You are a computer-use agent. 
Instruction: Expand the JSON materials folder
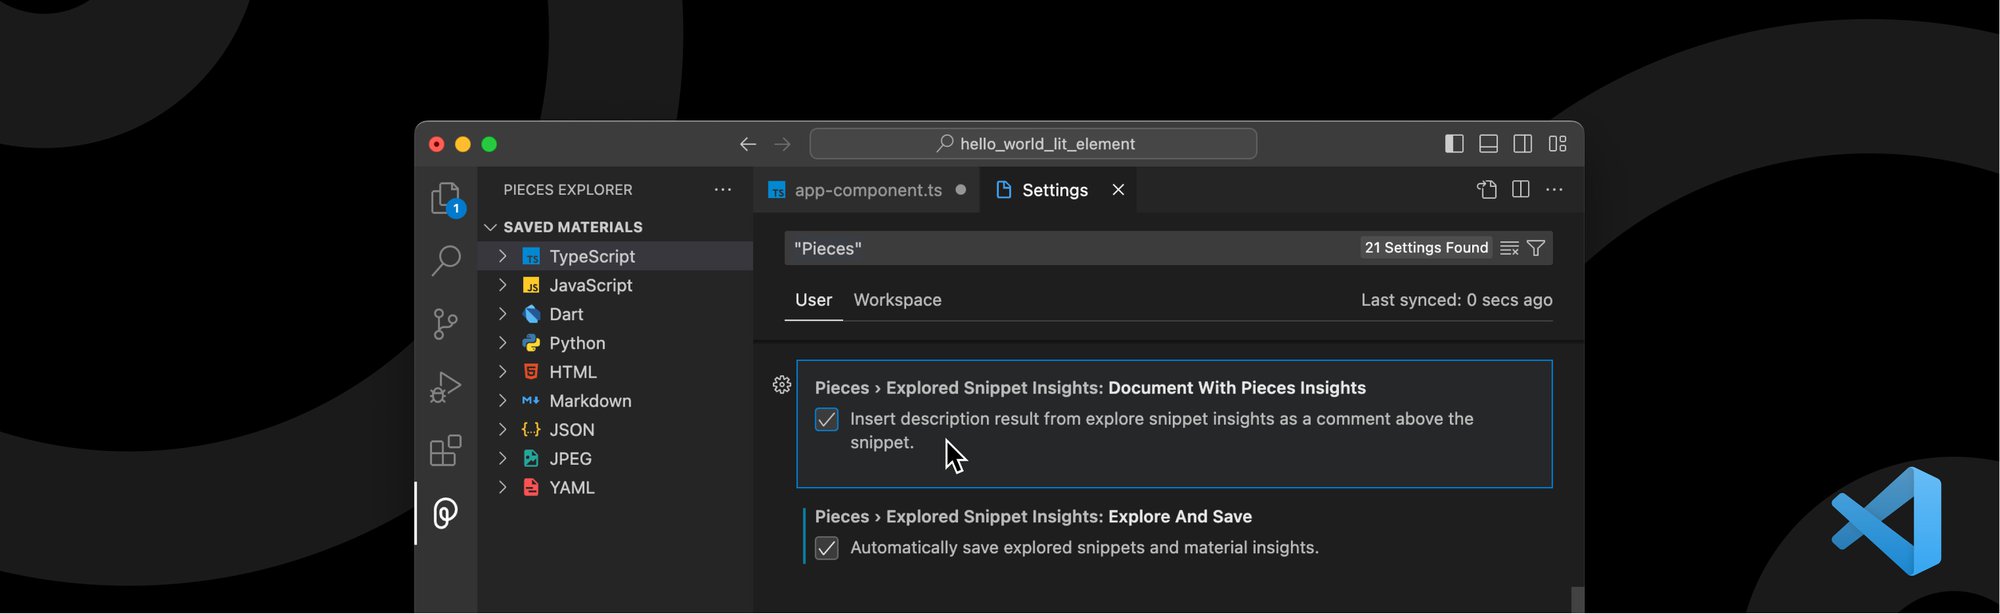(502, 430)
